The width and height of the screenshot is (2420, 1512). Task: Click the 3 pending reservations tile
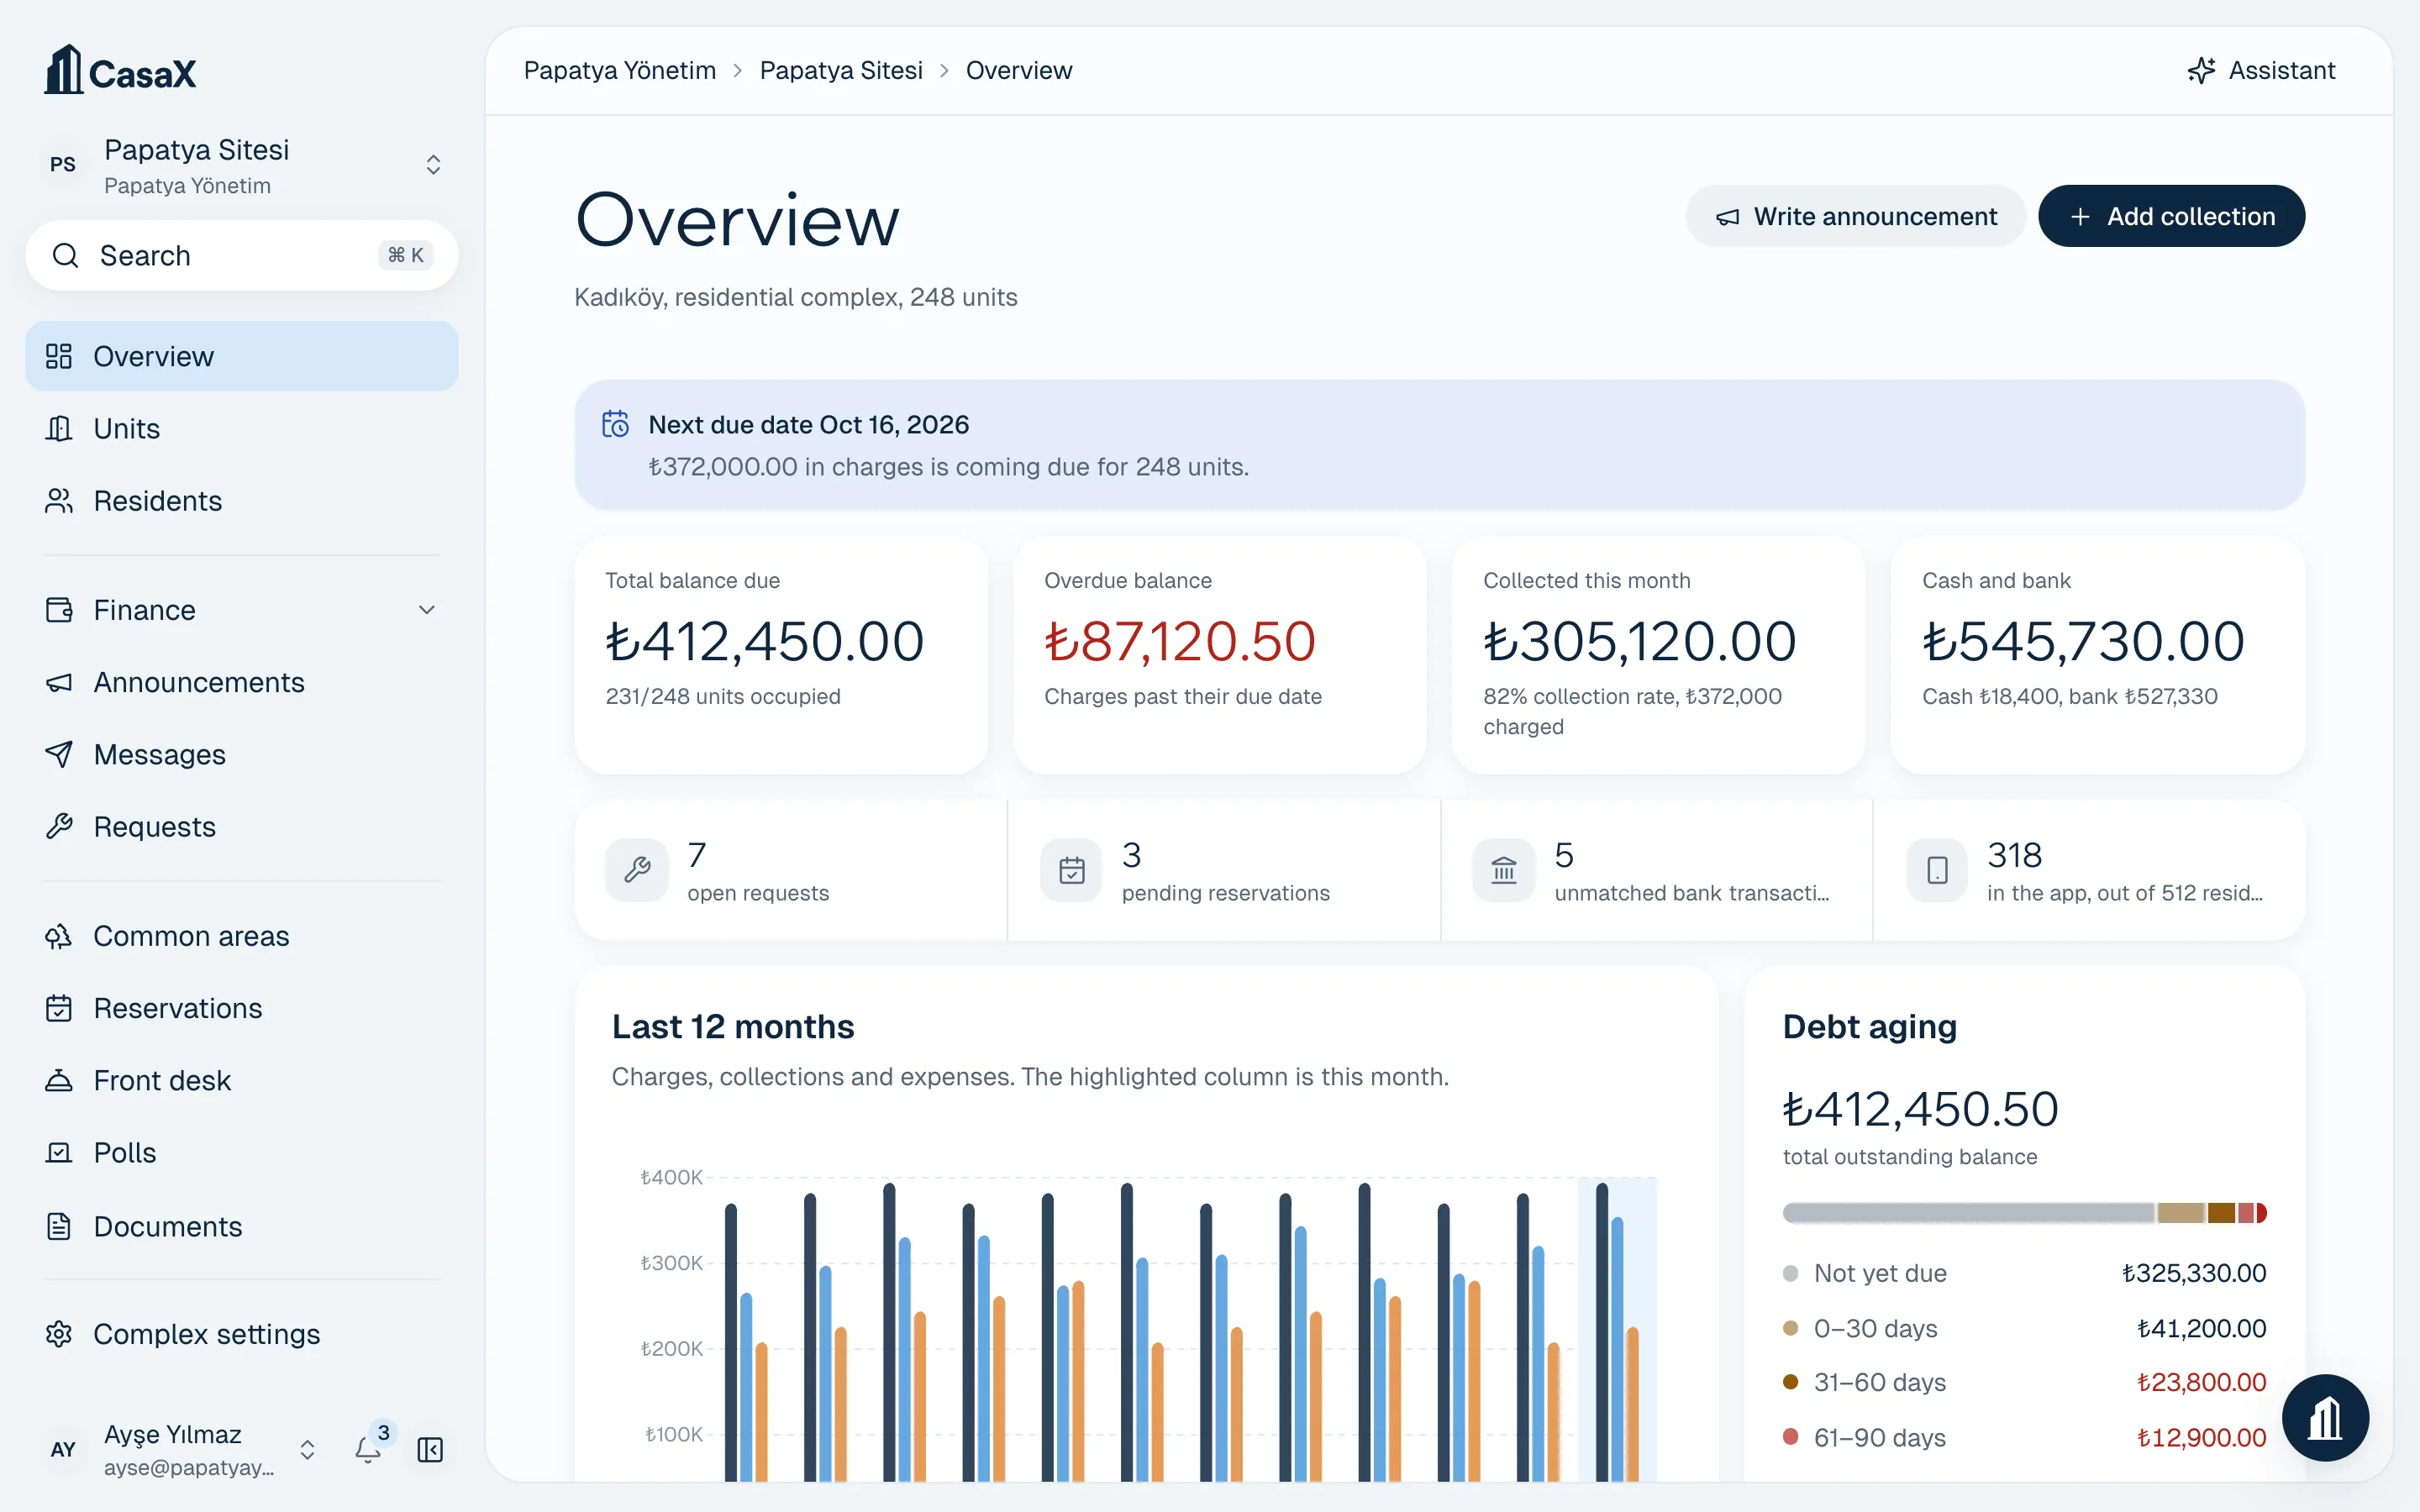[x=1224, y=870]
